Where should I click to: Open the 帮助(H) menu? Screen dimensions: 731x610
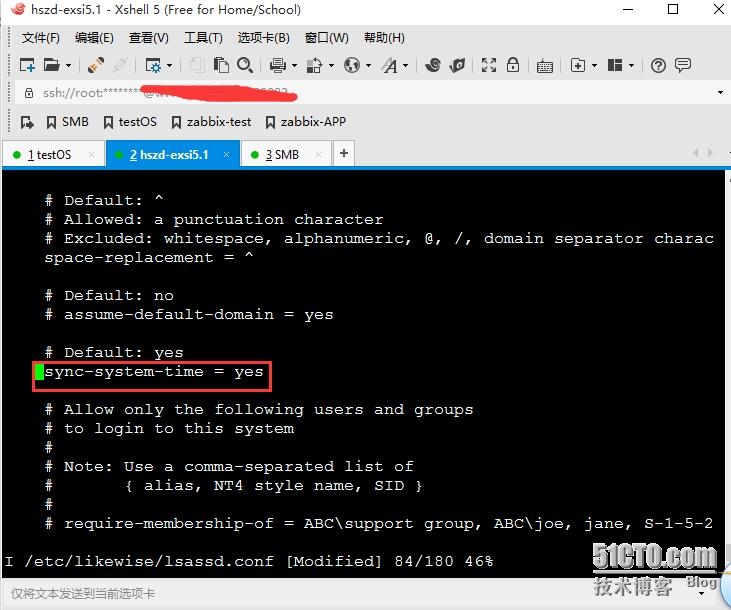[384, 38]
